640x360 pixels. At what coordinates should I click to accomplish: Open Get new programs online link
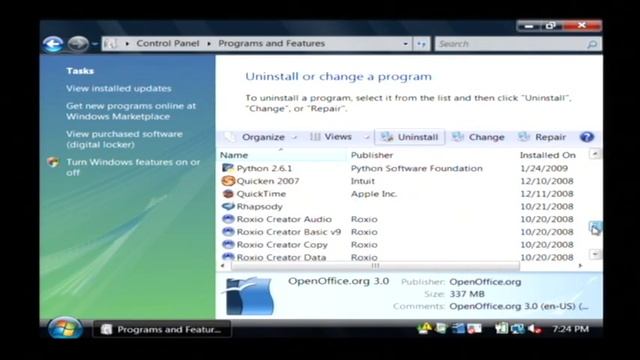pos(131,111)
